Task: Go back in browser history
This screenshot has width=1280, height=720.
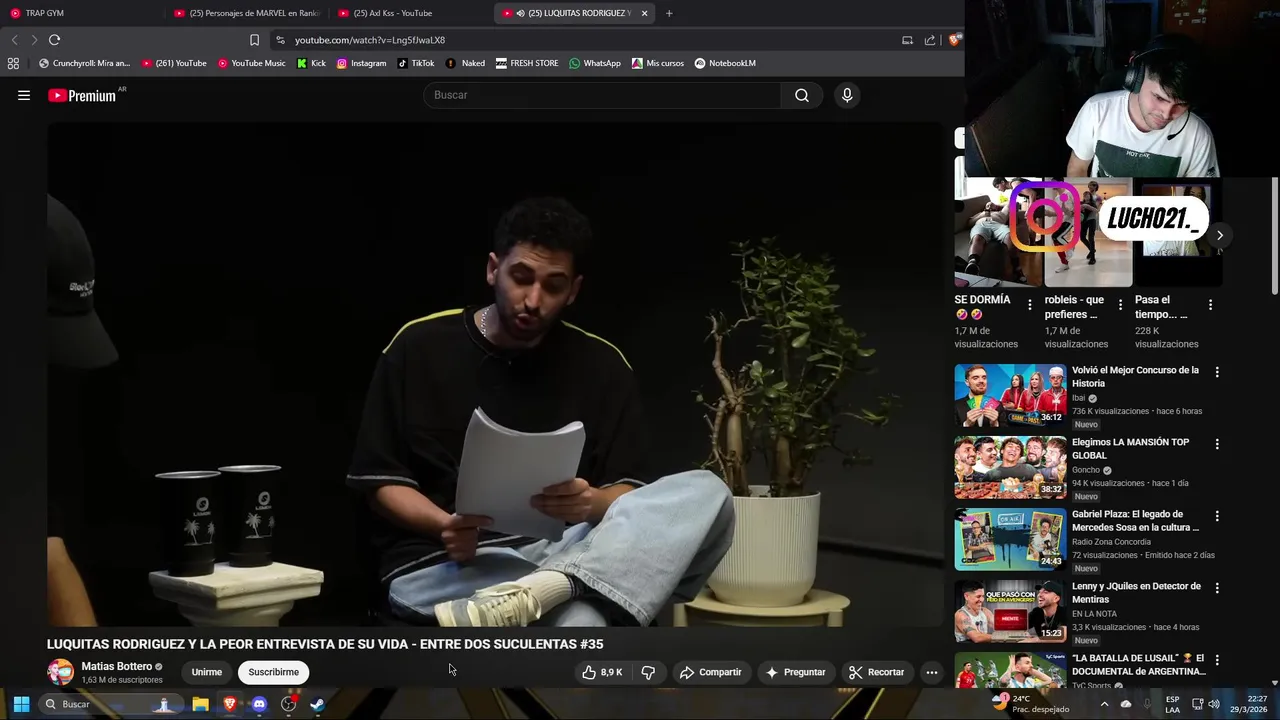Action: pos(14,40)
